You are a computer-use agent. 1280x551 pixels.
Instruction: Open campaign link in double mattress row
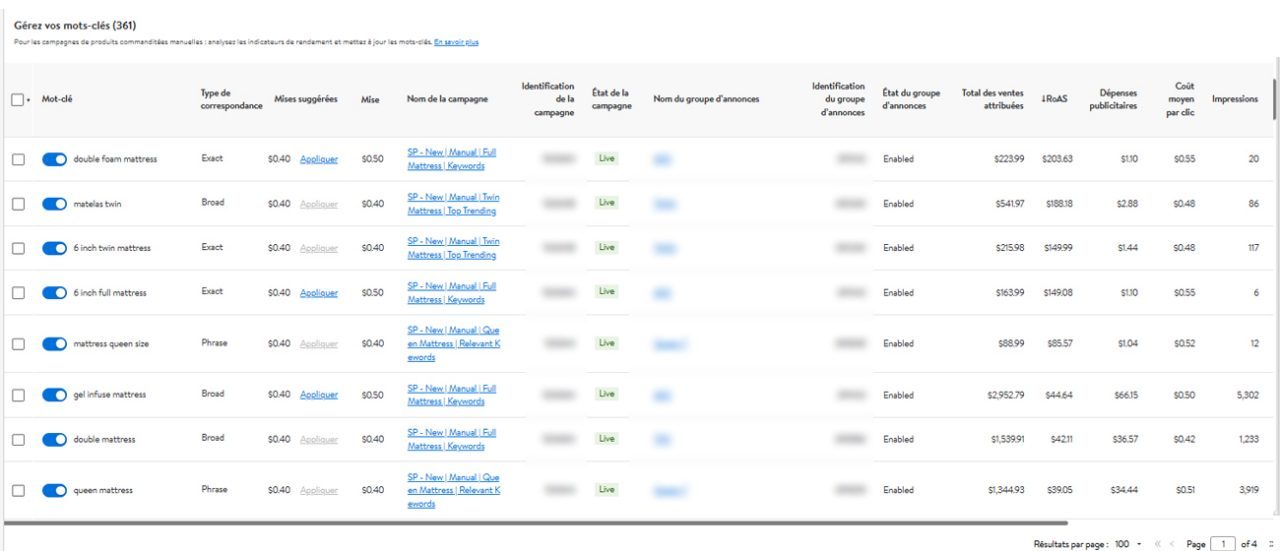(x=451, y=439)
